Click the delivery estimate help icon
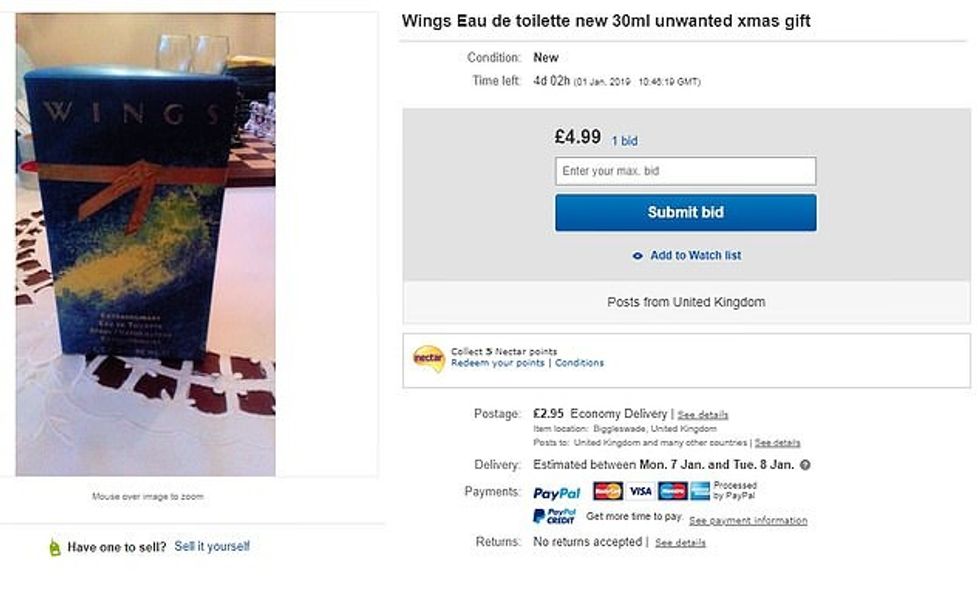The image size is (980, 594). tap(805, 465)
